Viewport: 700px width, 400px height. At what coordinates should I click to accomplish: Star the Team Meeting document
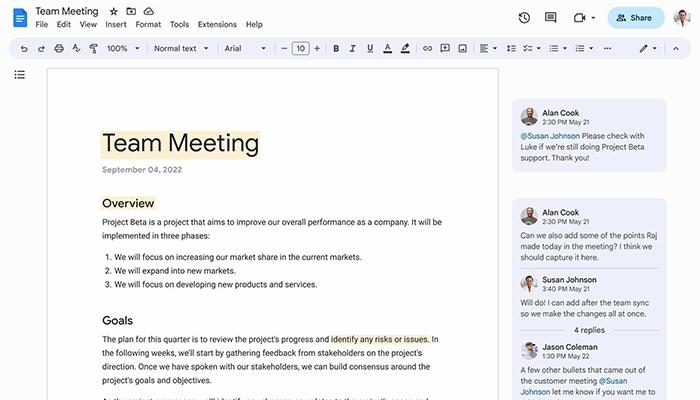point(113,12)
